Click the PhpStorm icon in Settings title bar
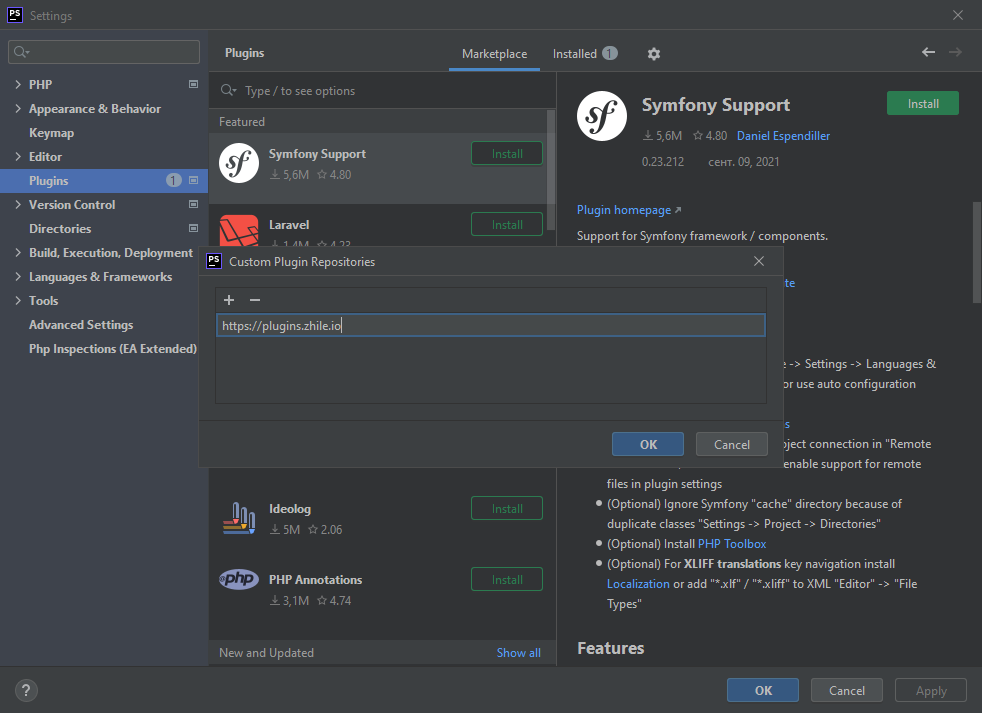 pos(15,15)
